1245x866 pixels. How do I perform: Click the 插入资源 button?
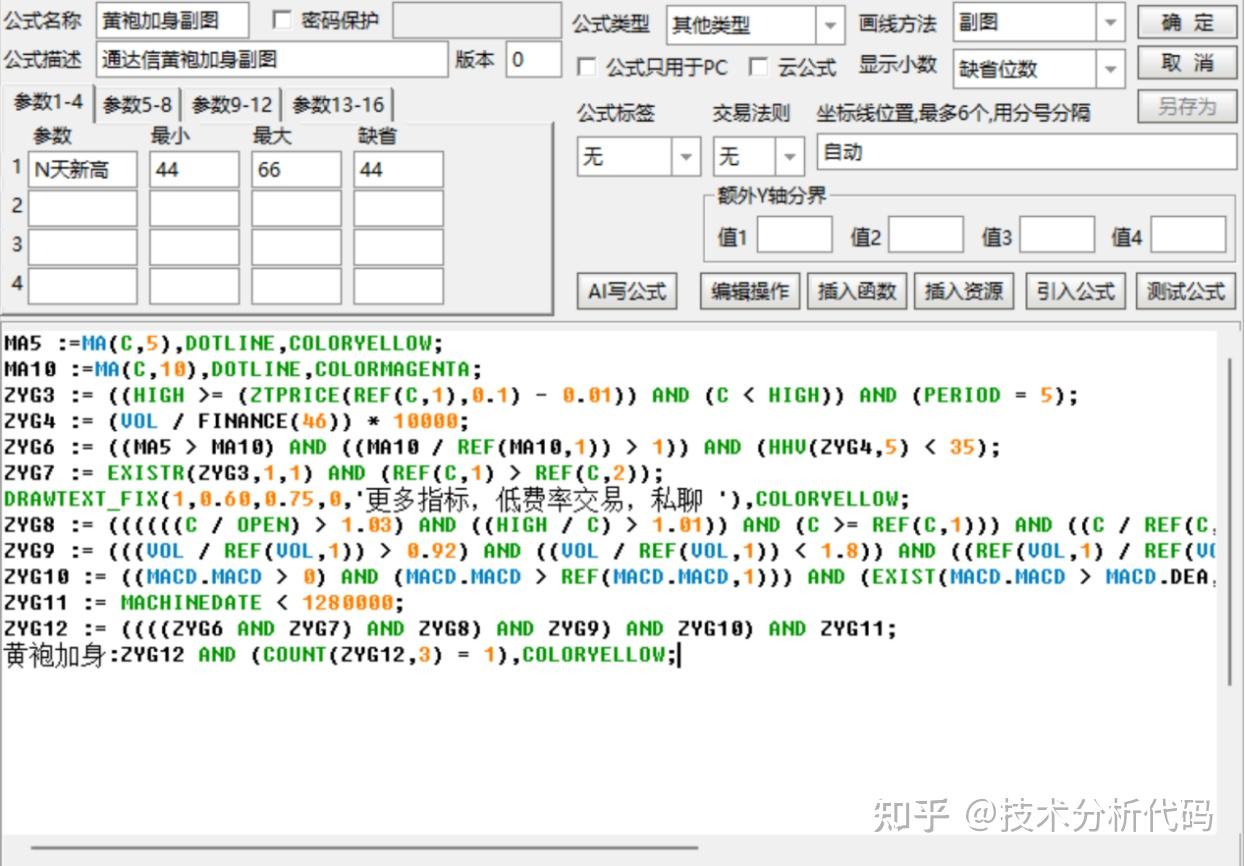coord(964,291)
